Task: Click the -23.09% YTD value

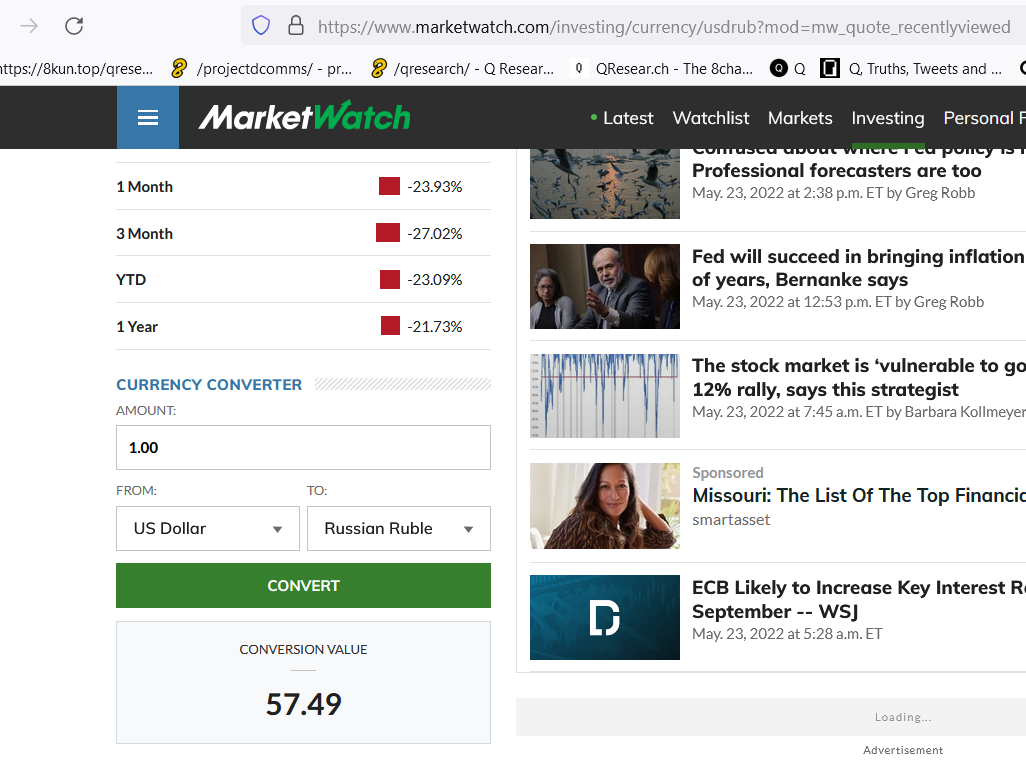Action: [x=434, y=279]
